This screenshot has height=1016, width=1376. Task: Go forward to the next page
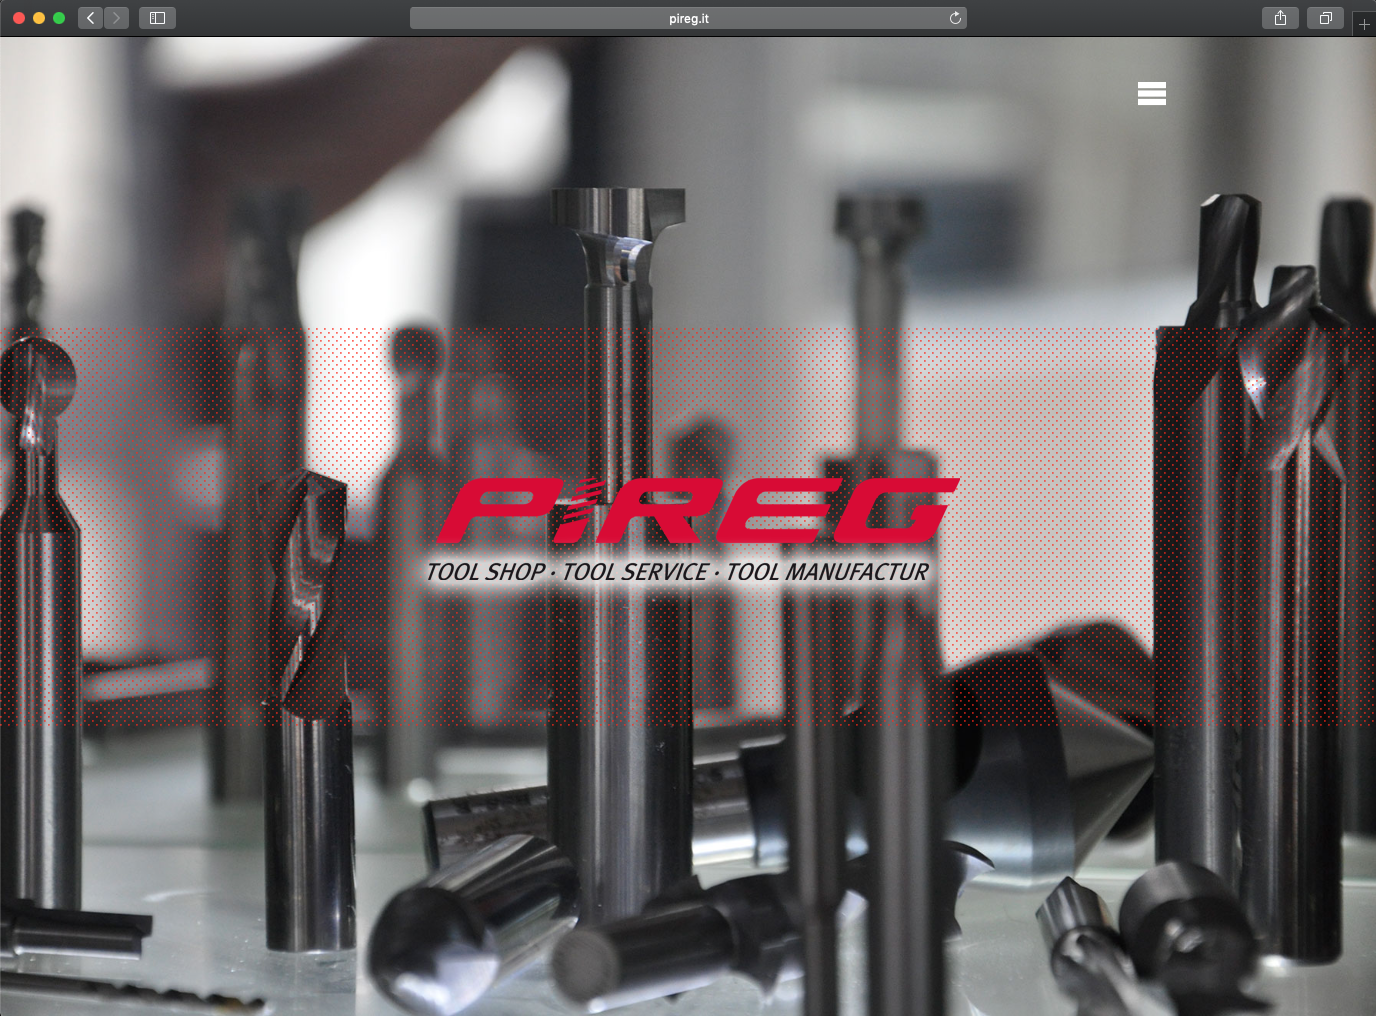pyautogui.click(x=117, y=18)
